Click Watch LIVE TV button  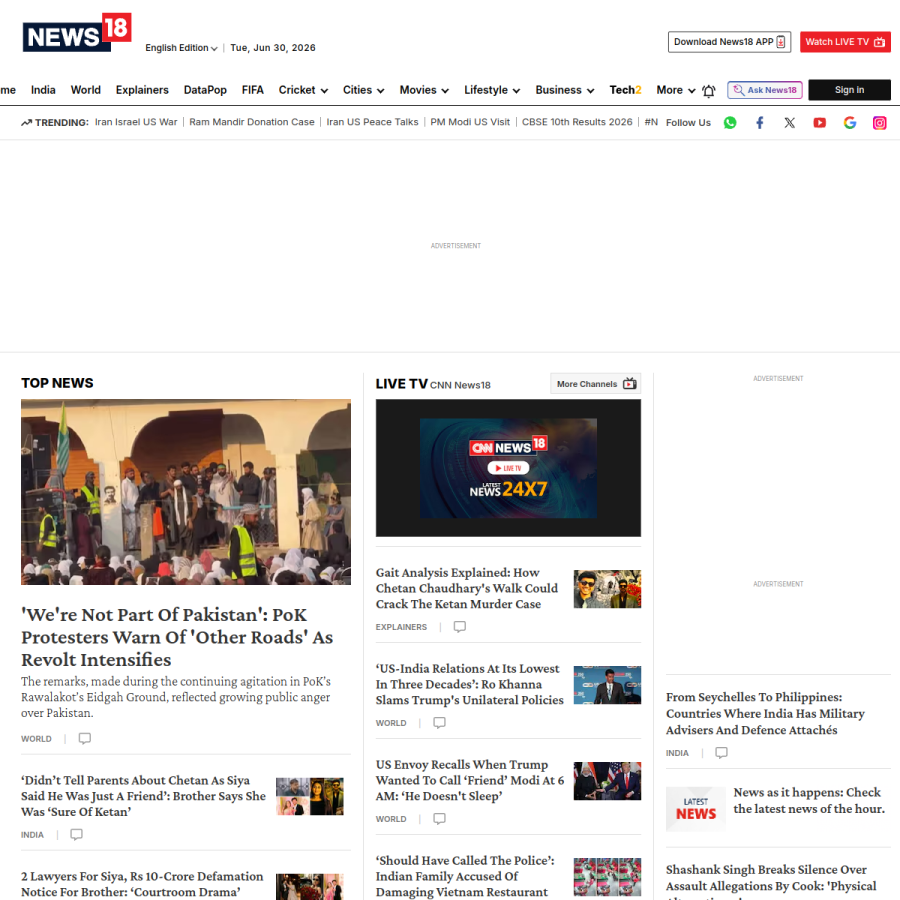point(845,42)
